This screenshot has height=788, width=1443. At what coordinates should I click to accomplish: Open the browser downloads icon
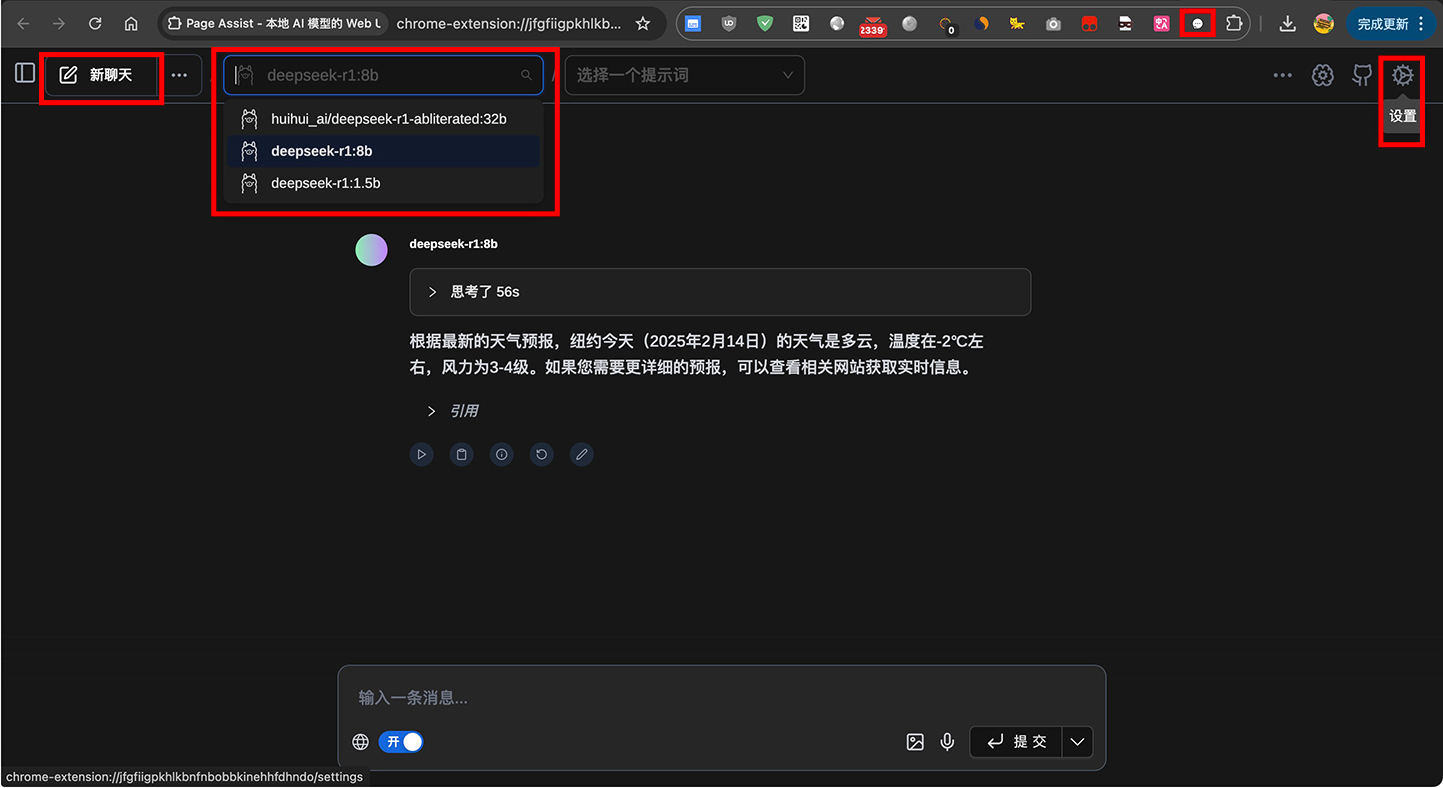(x=1288, y=23)
